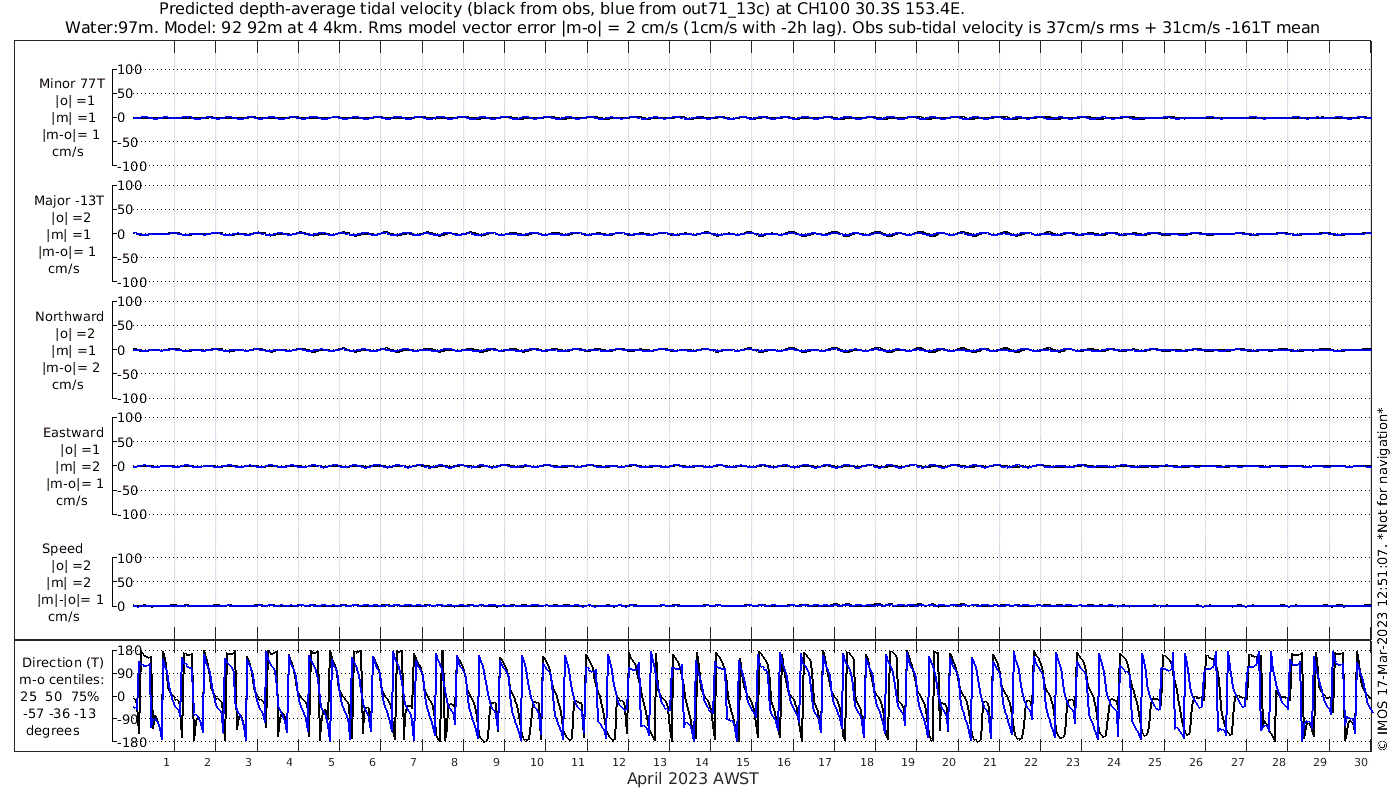
Task: Click '|m-o|= 2' under Northward
Action: [x=70, y=367]
